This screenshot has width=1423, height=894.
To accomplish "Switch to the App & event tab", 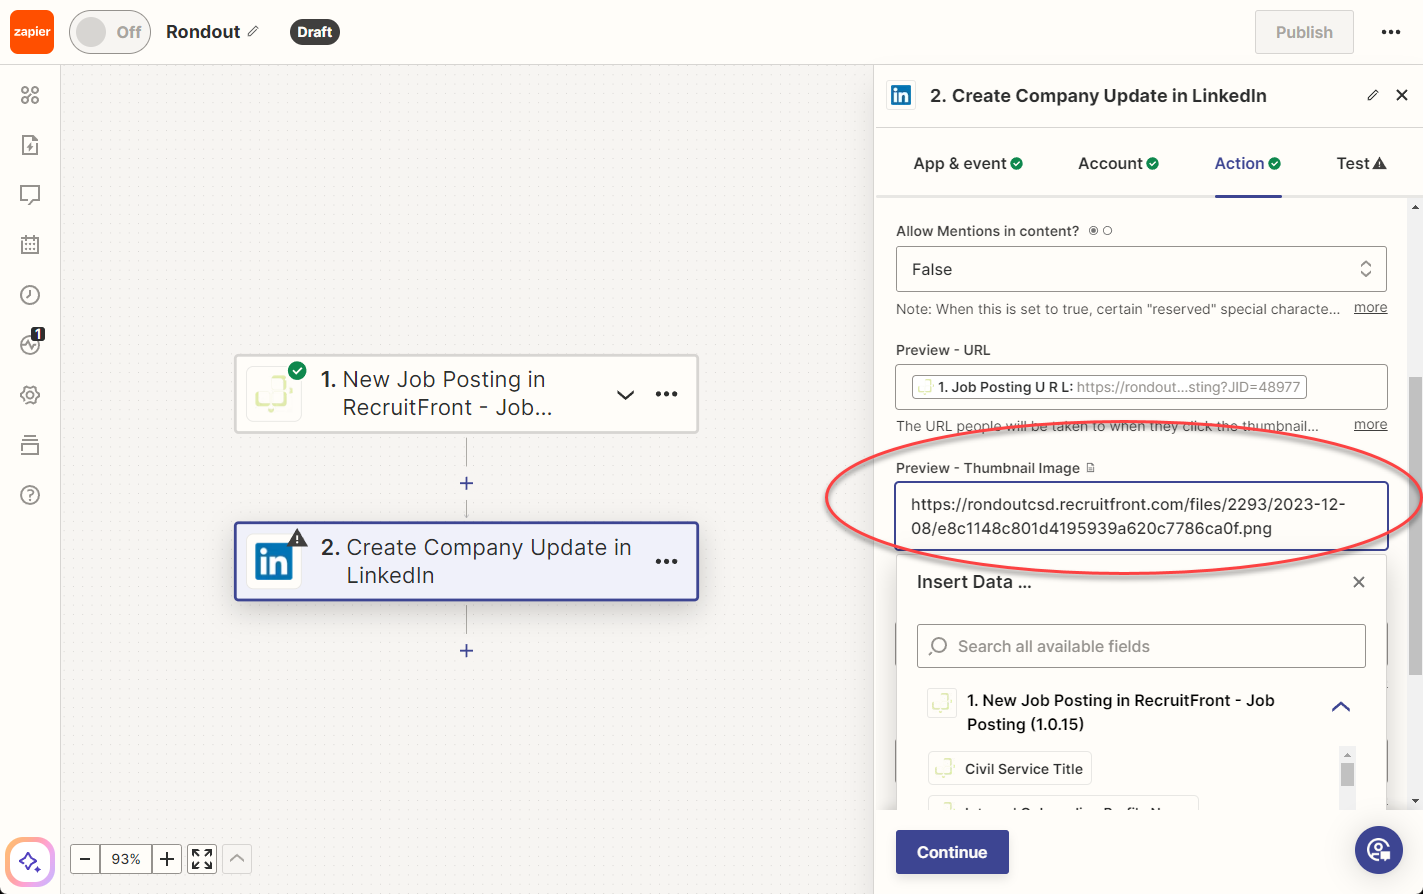I will tap(968, 163).
